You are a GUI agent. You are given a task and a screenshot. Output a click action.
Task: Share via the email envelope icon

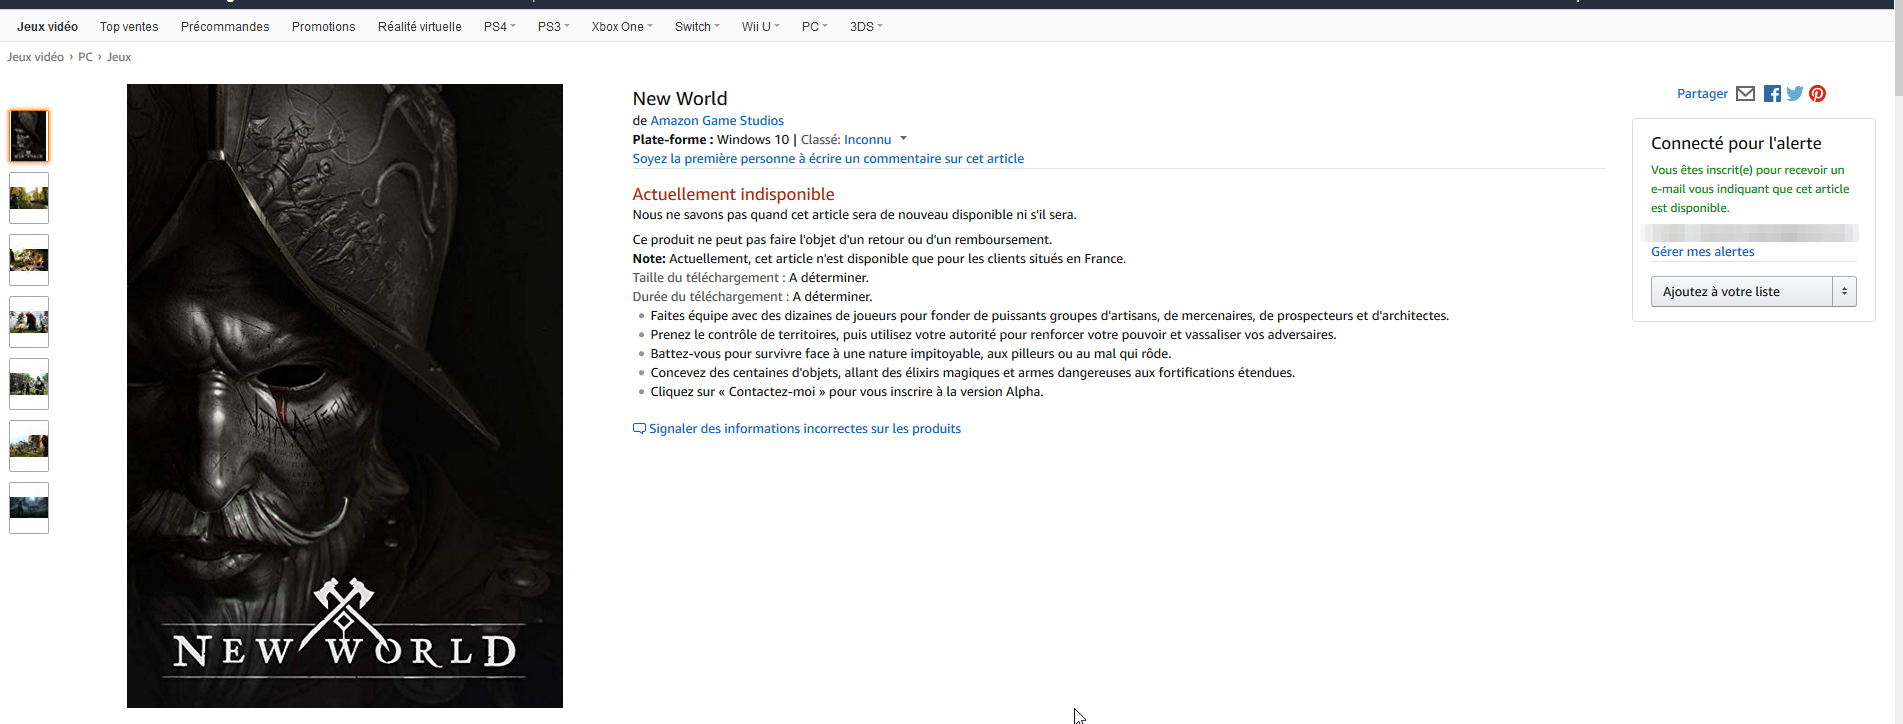point(1745,94)
